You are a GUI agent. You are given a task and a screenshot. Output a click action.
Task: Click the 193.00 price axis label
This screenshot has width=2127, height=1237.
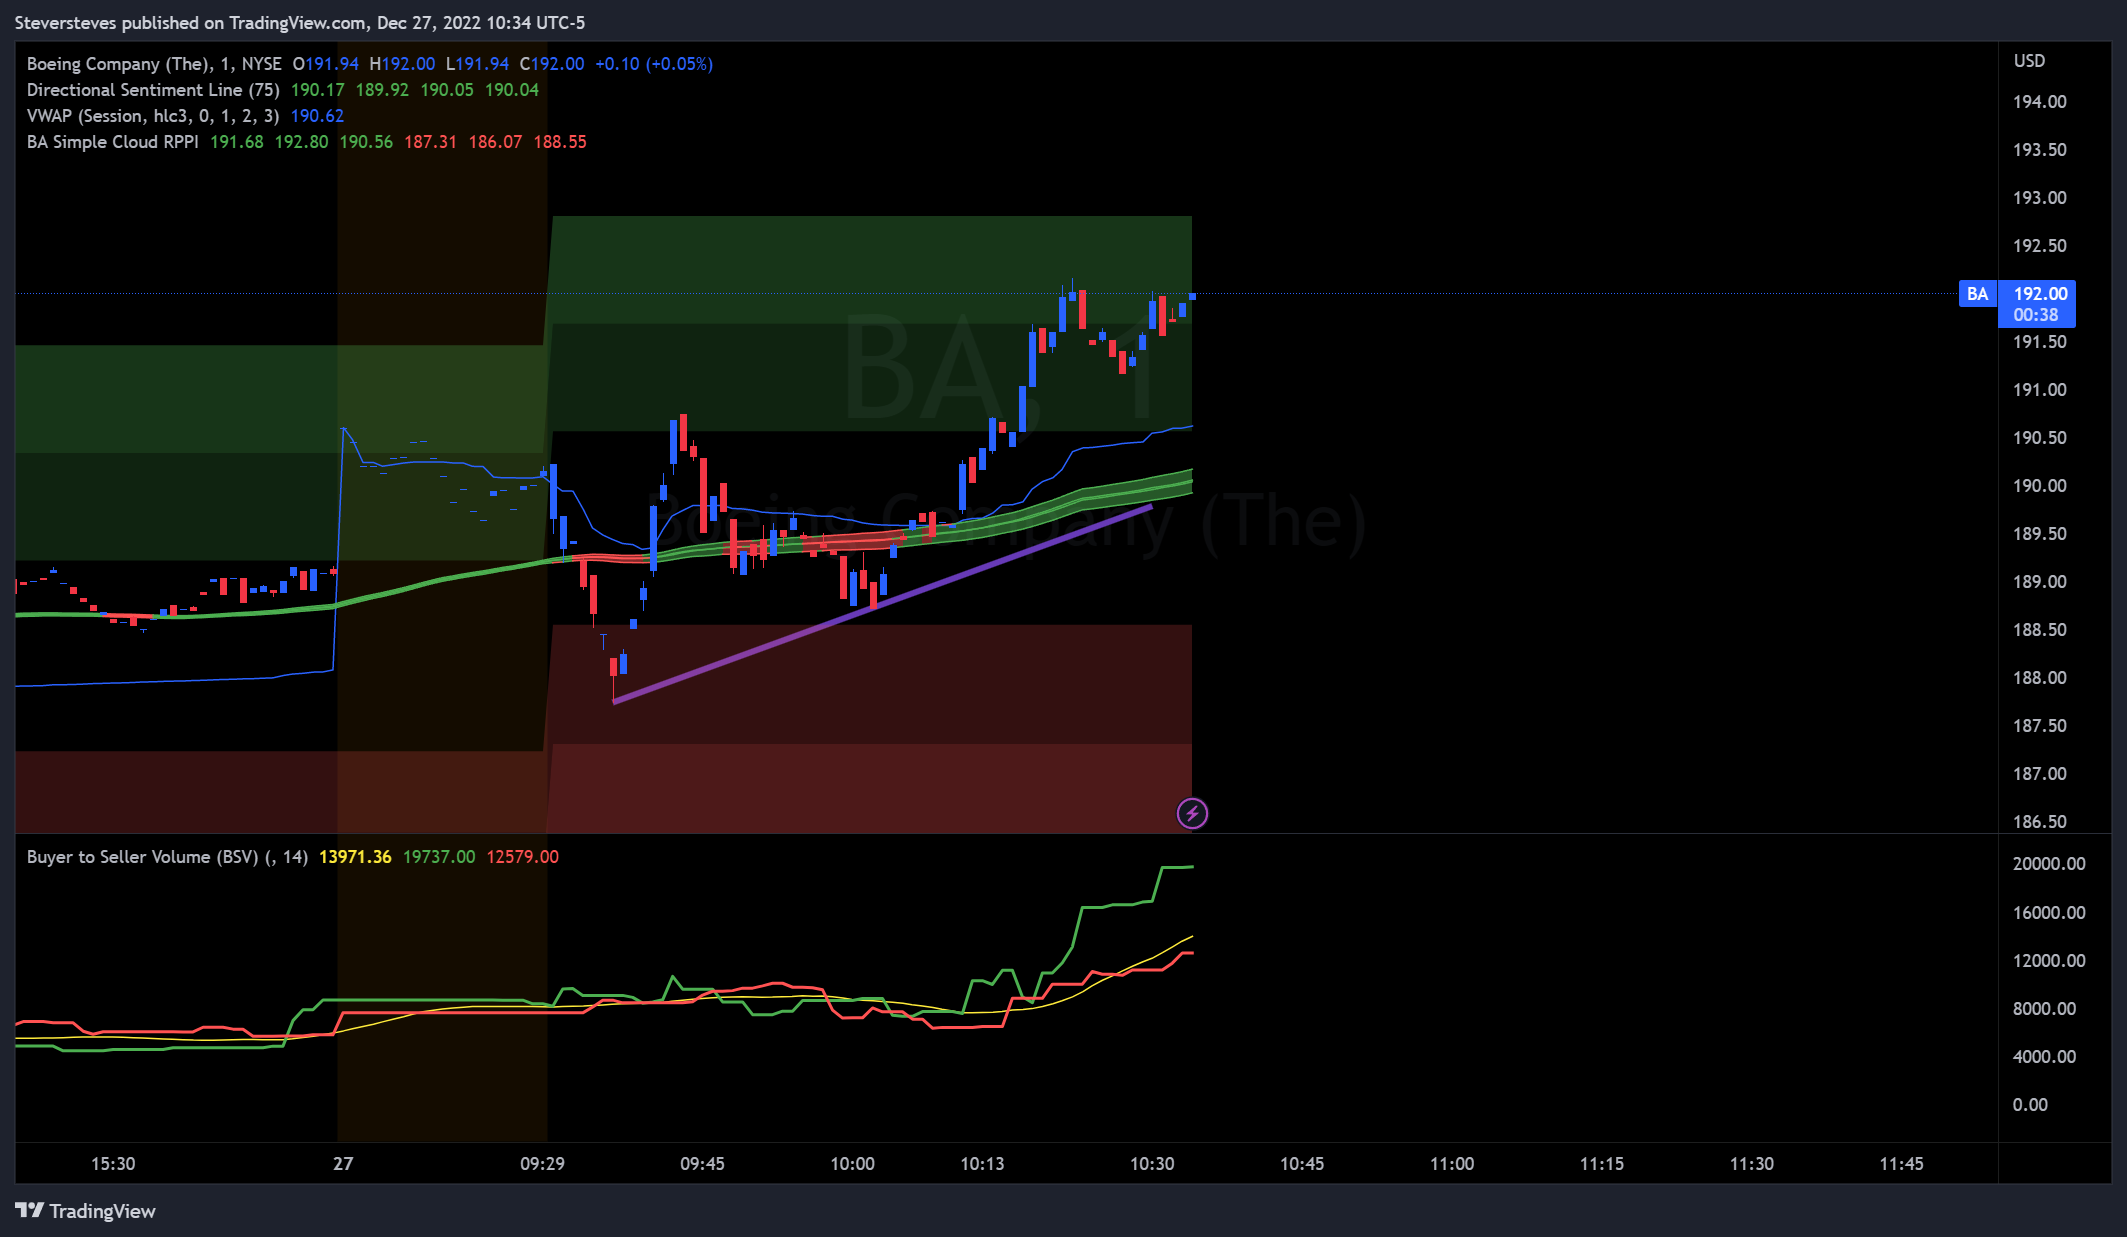(x=2040, y=198)
